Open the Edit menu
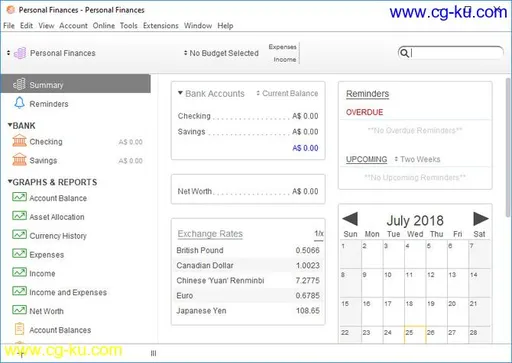This screenshot has height=363, width=512. pos(26,26)
